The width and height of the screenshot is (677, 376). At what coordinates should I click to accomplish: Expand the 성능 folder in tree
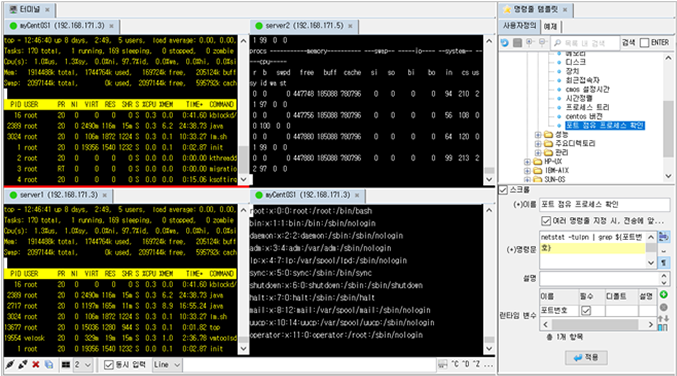538,135
